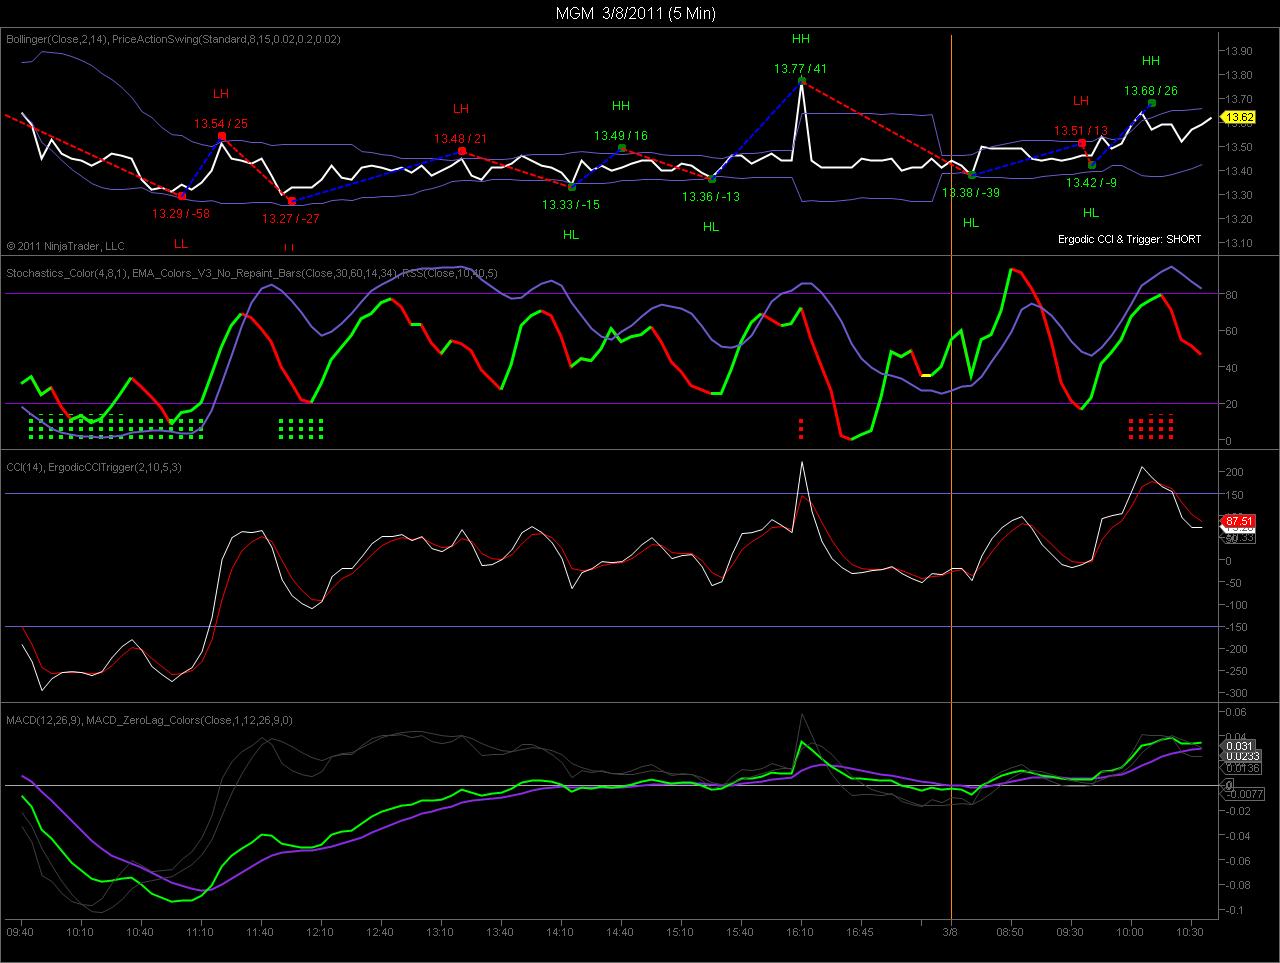The width and height of the screenshot is (1280, 963).
Task: Click the LL label under 13.29 swing
Action: coord(181,243)
